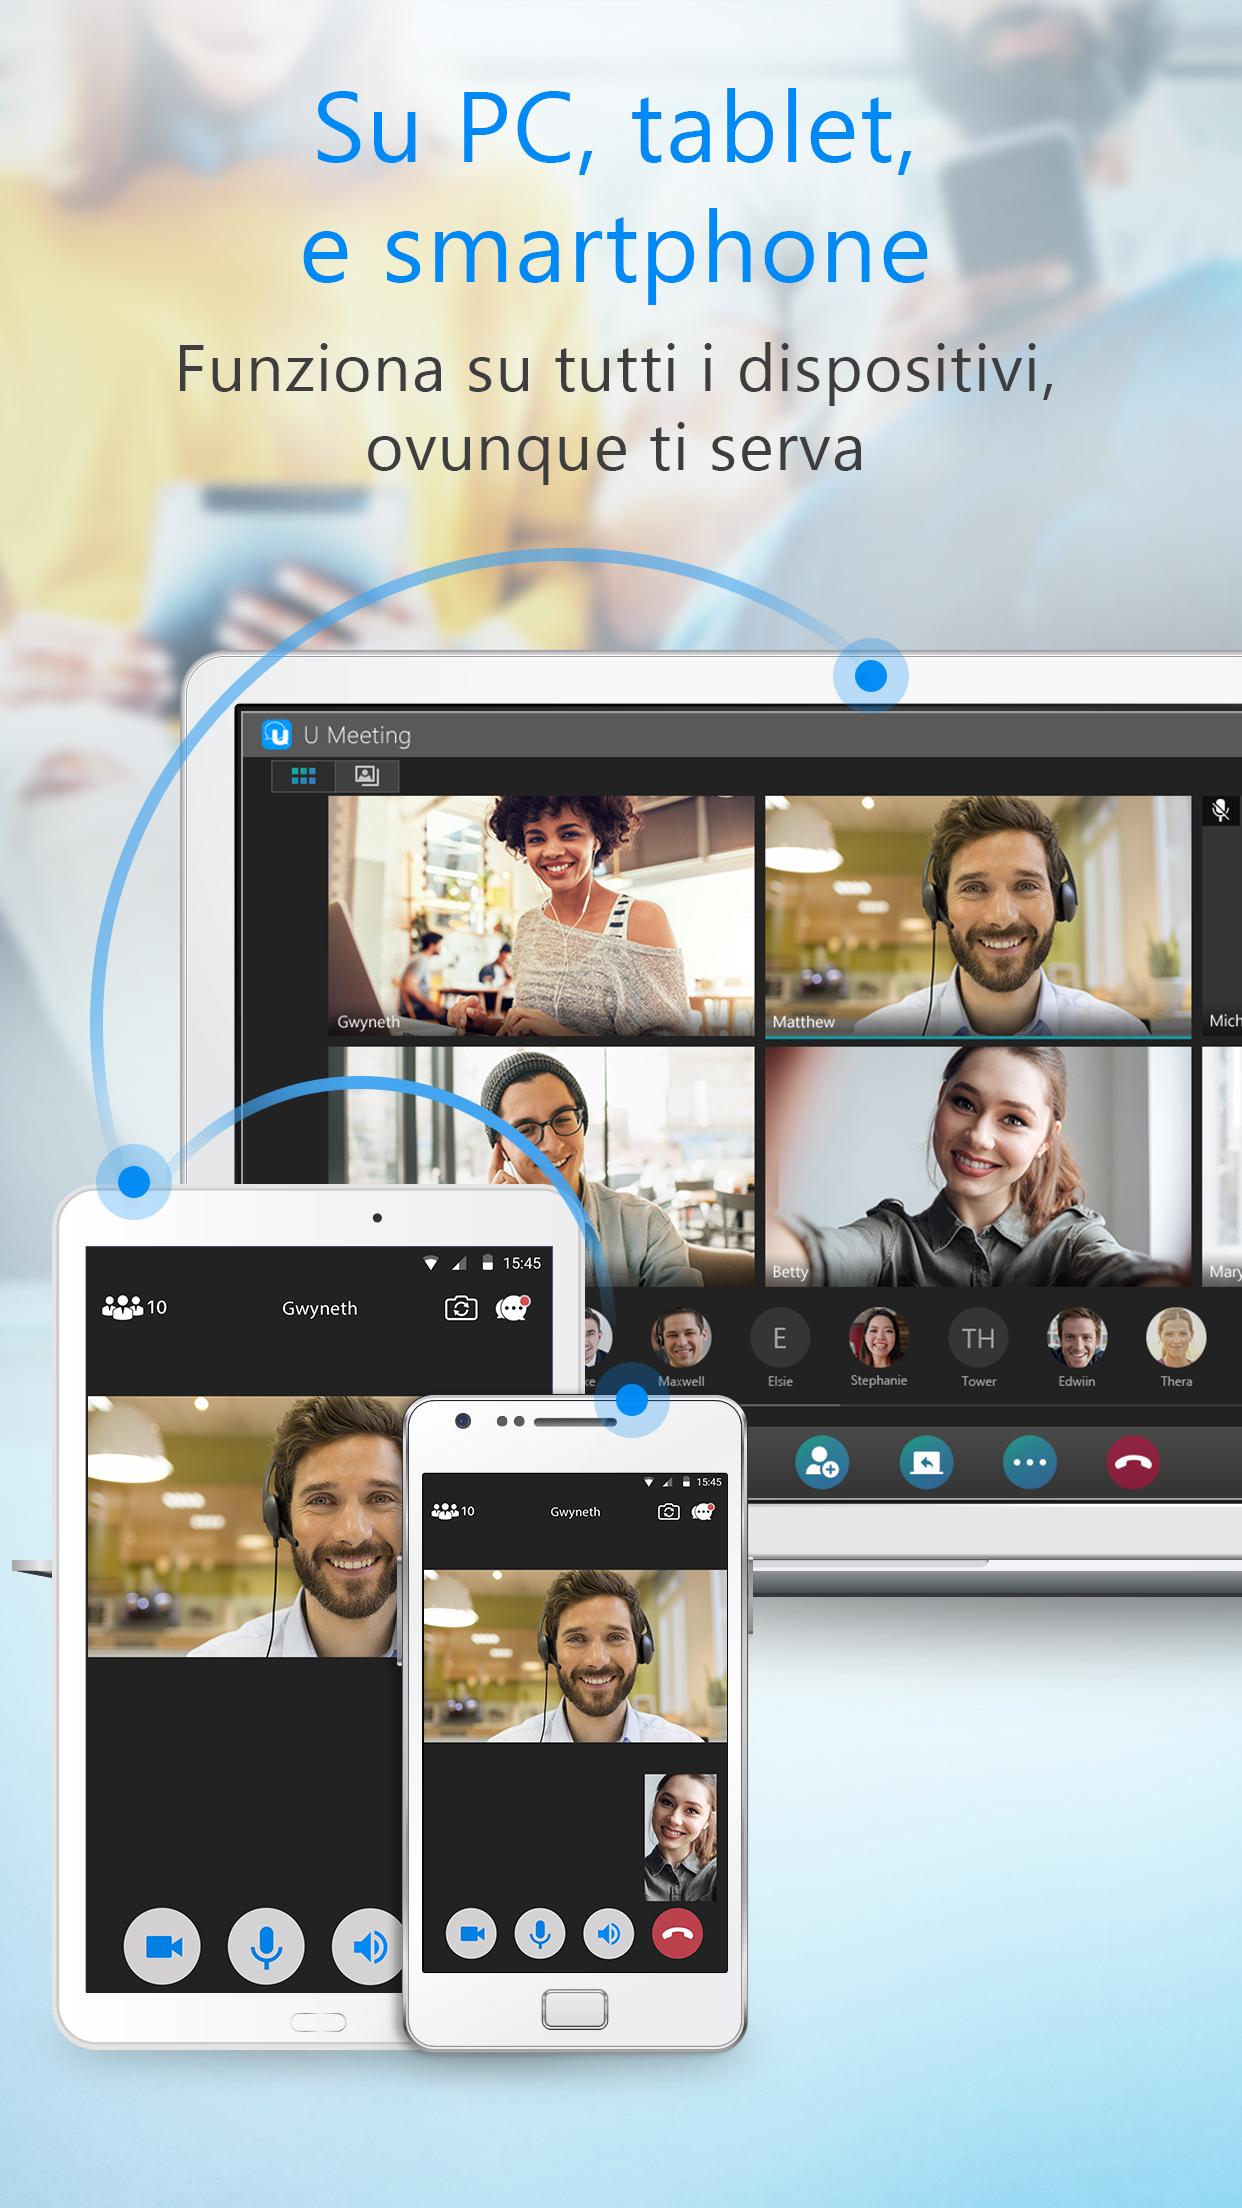Toggle the tablet video camera button

point(162,1946)
